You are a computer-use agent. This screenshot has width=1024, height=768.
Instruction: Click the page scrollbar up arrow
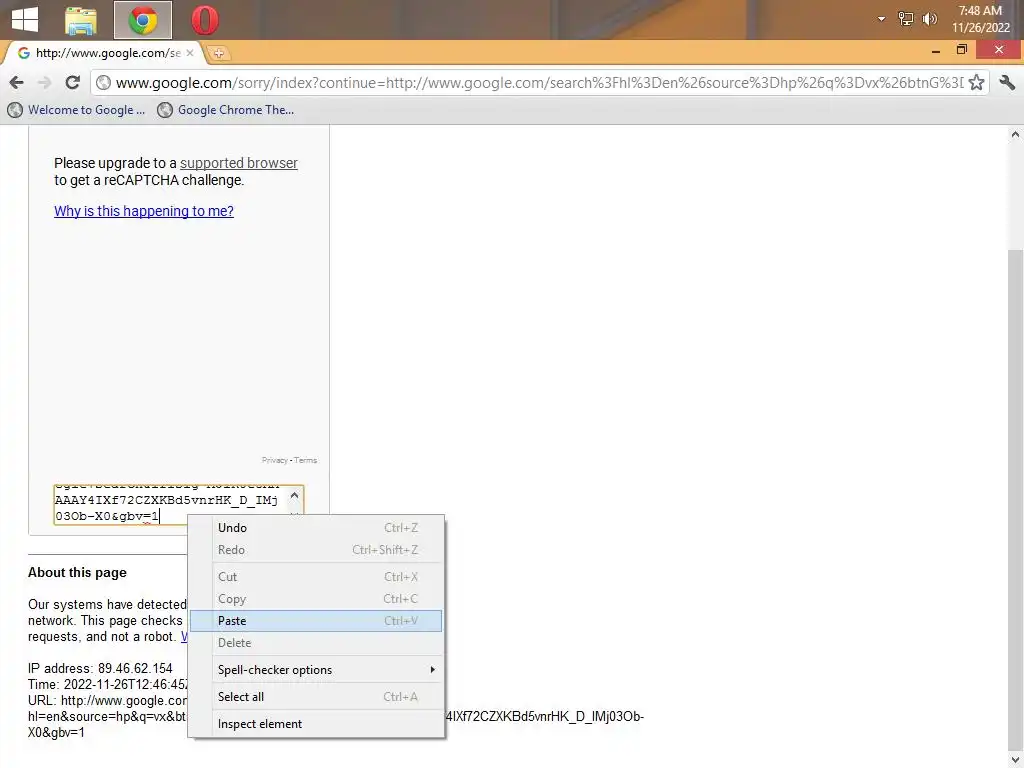click(x=1015, y=134)
